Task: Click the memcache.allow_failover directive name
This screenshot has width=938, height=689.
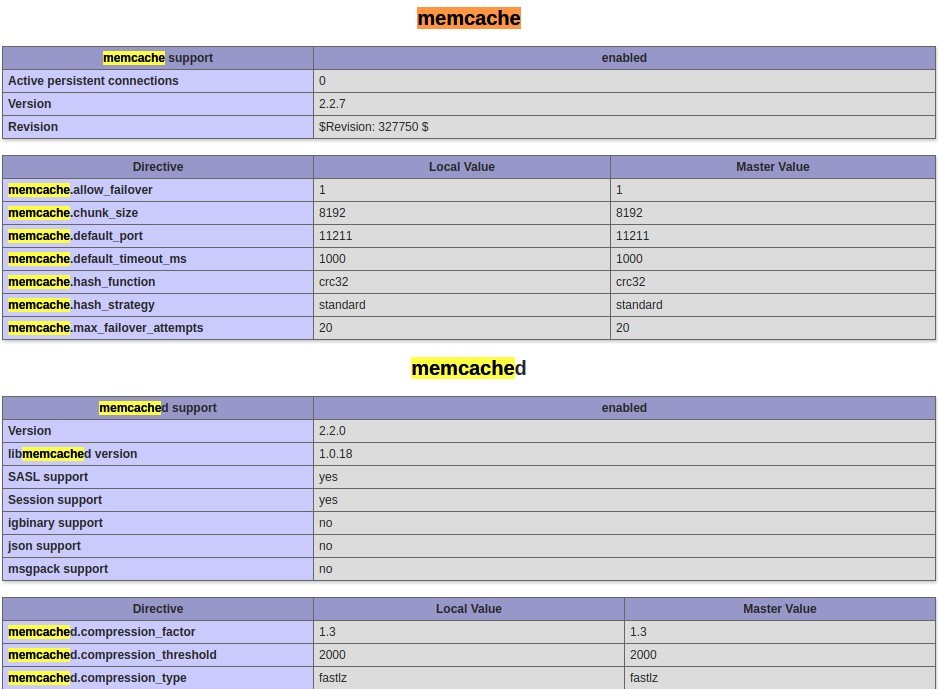Action: (80, 190)
